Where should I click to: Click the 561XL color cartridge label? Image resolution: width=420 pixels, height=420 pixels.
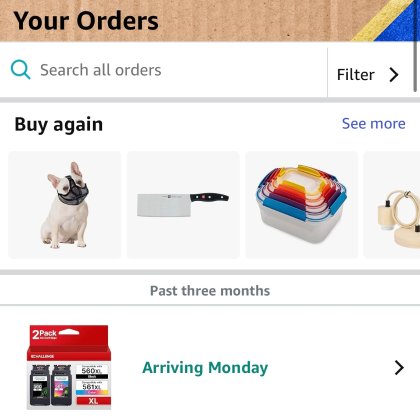[x=92, y=388]
